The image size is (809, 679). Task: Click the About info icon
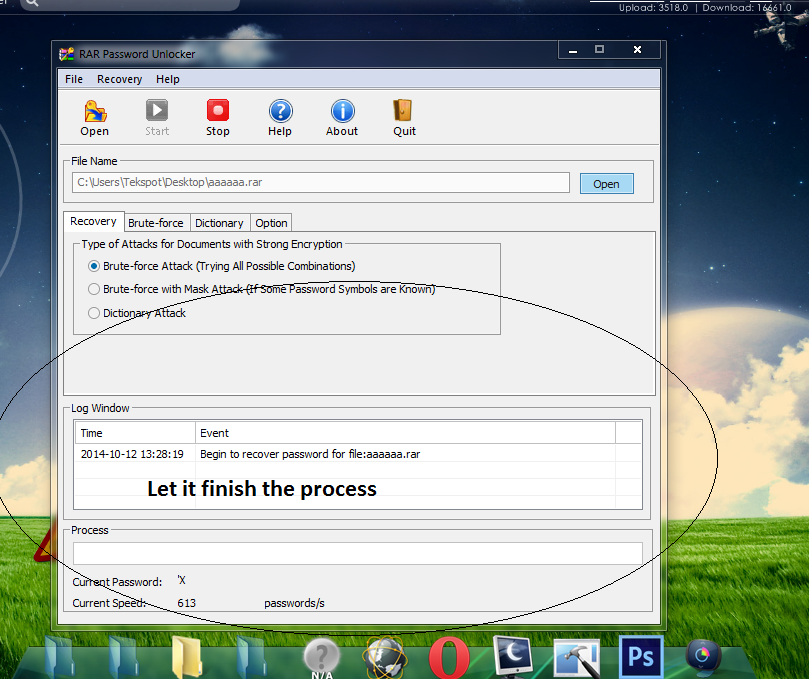[342, 118]
